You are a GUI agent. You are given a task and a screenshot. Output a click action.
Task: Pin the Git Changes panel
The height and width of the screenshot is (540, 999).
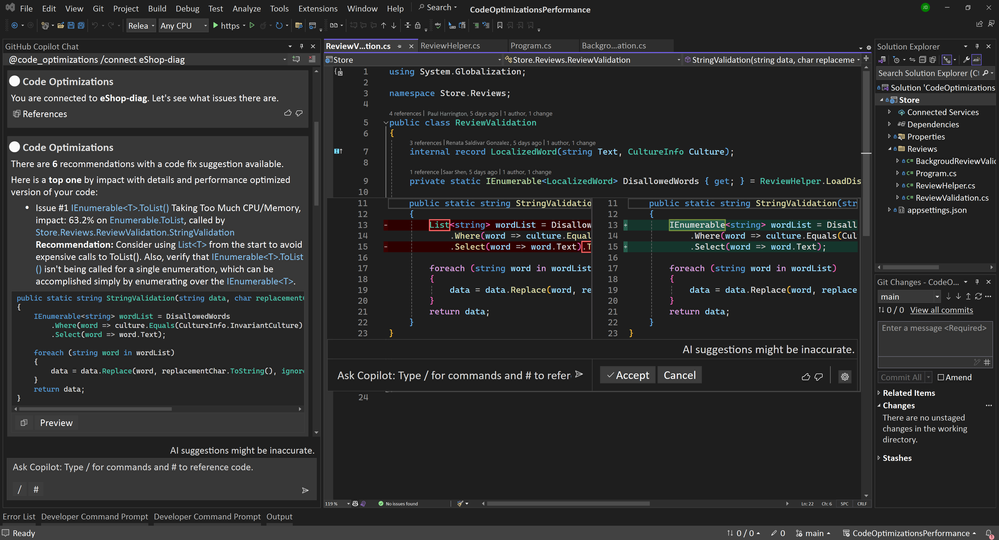[x=977, y=281]
